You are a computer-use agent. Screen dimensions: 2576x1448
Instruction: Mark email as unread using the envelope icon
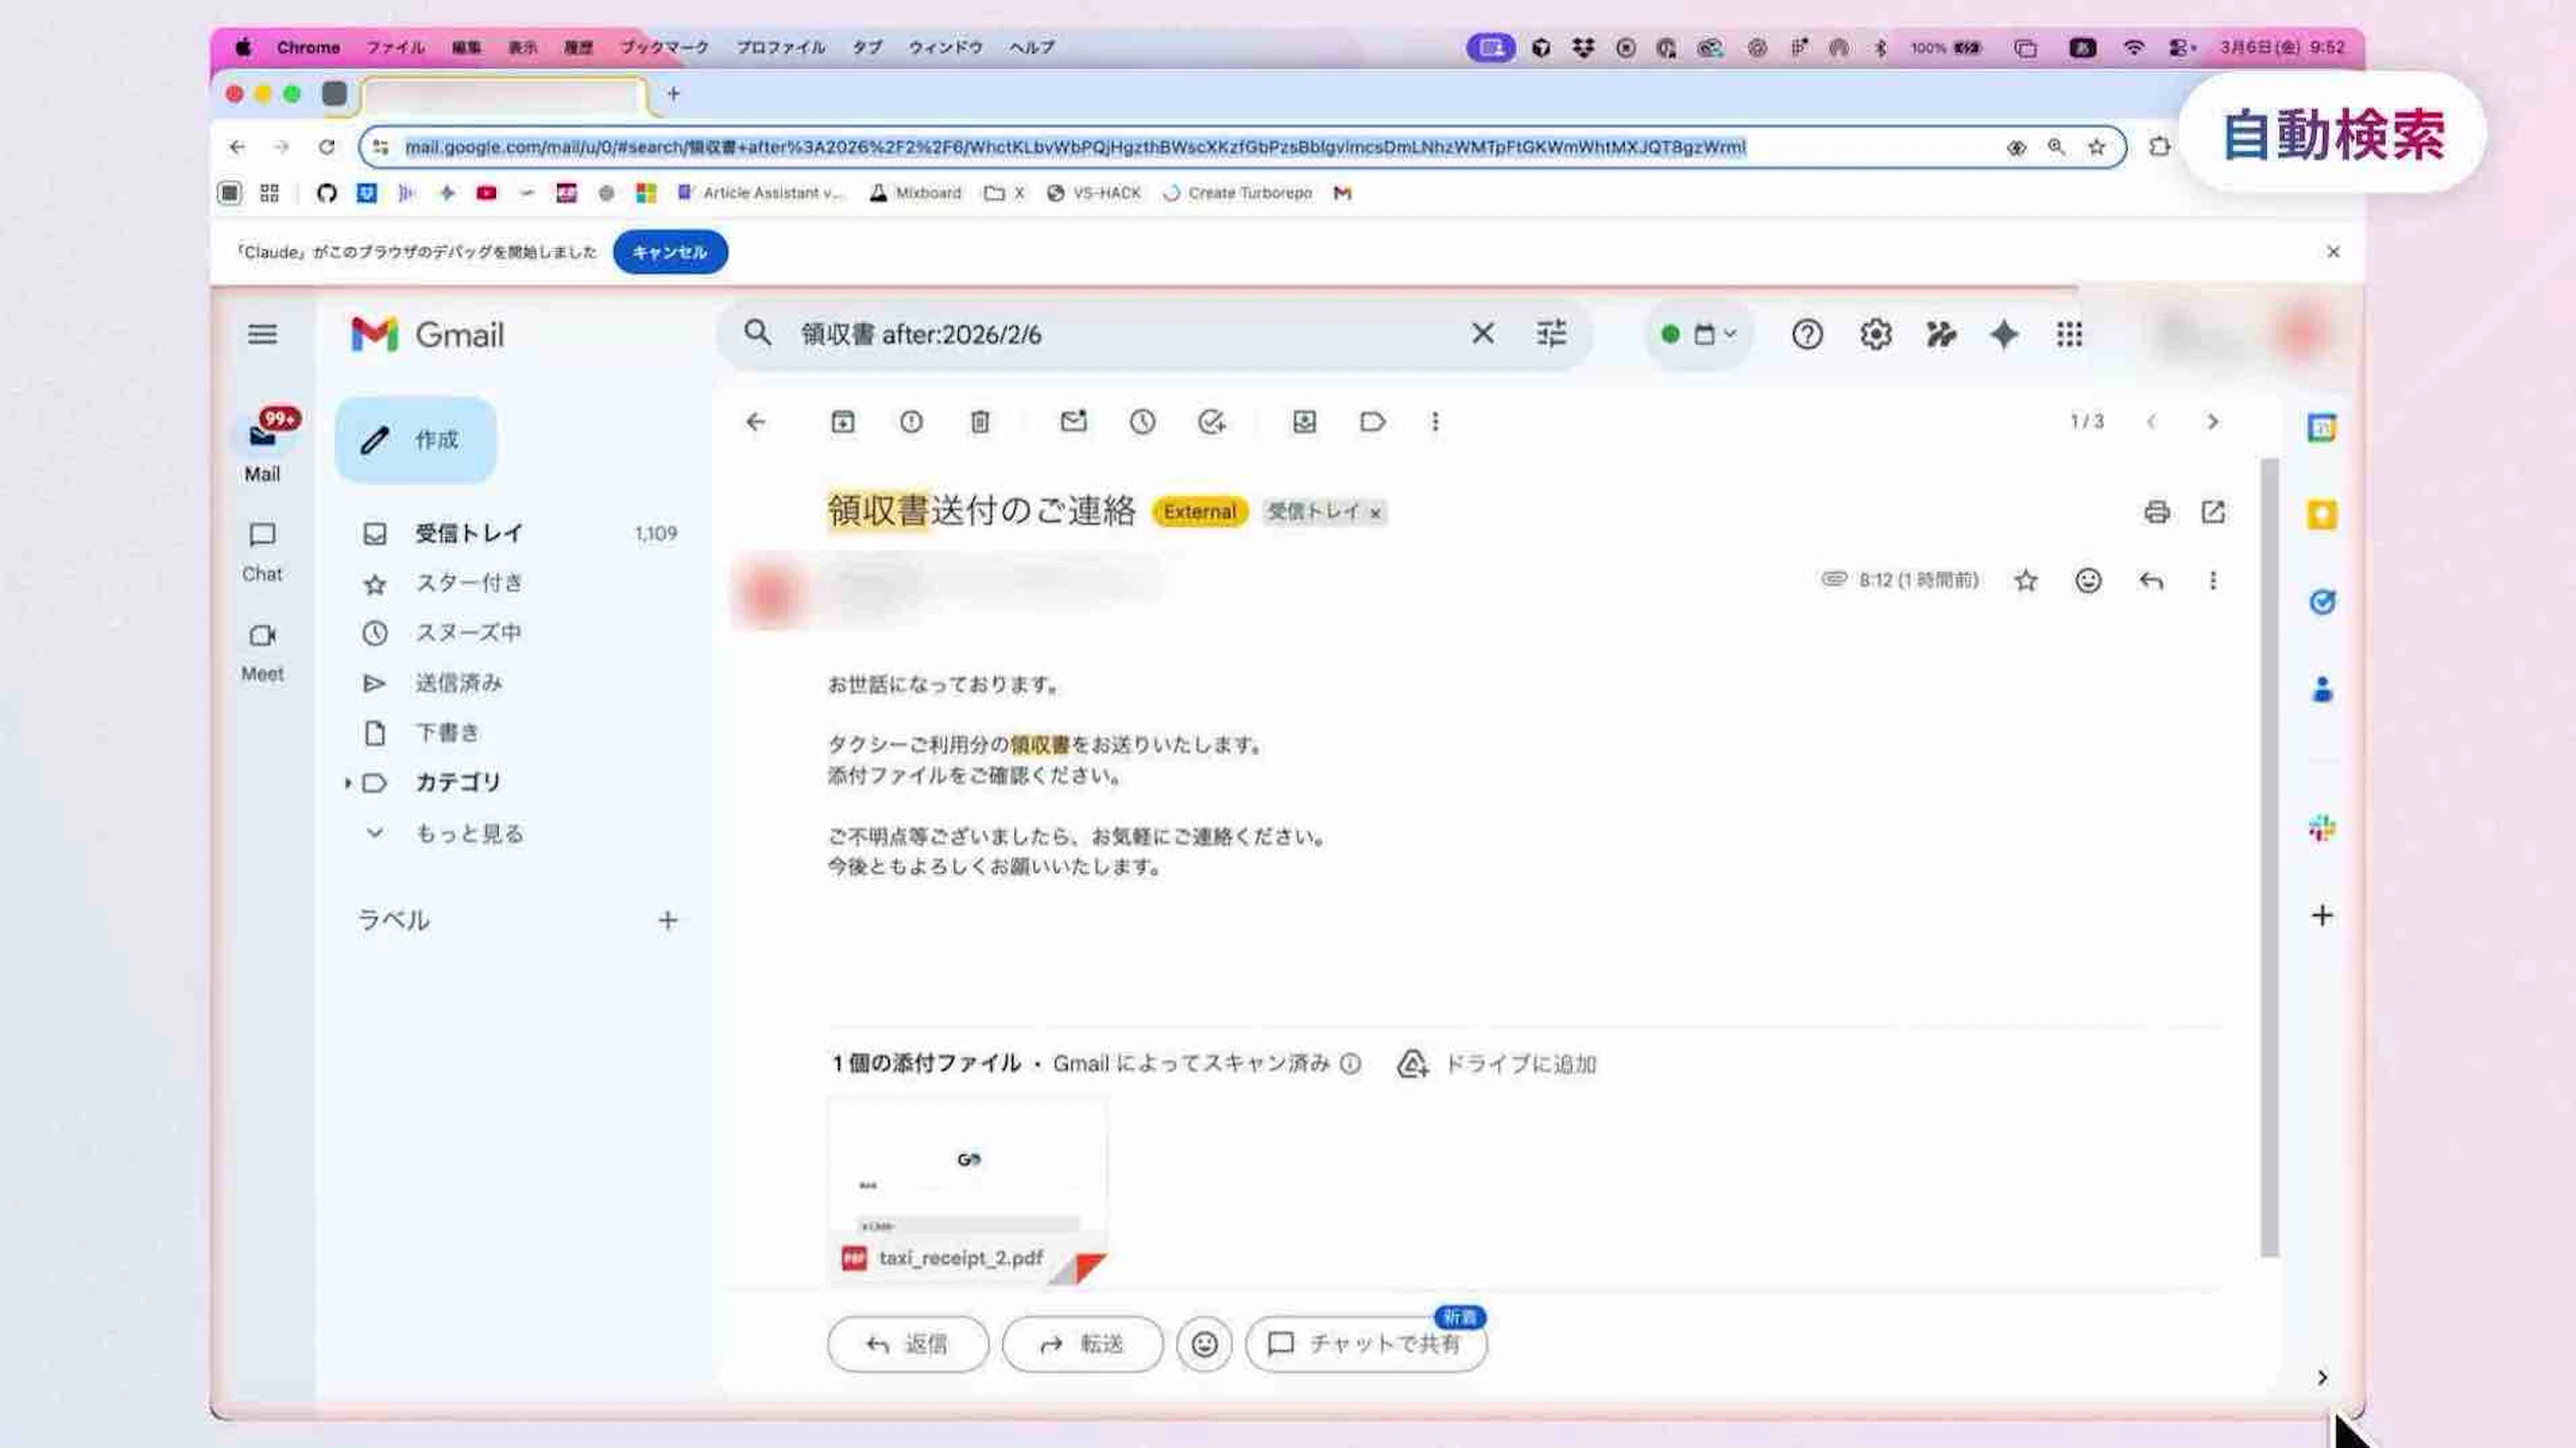coord(1073,422)
